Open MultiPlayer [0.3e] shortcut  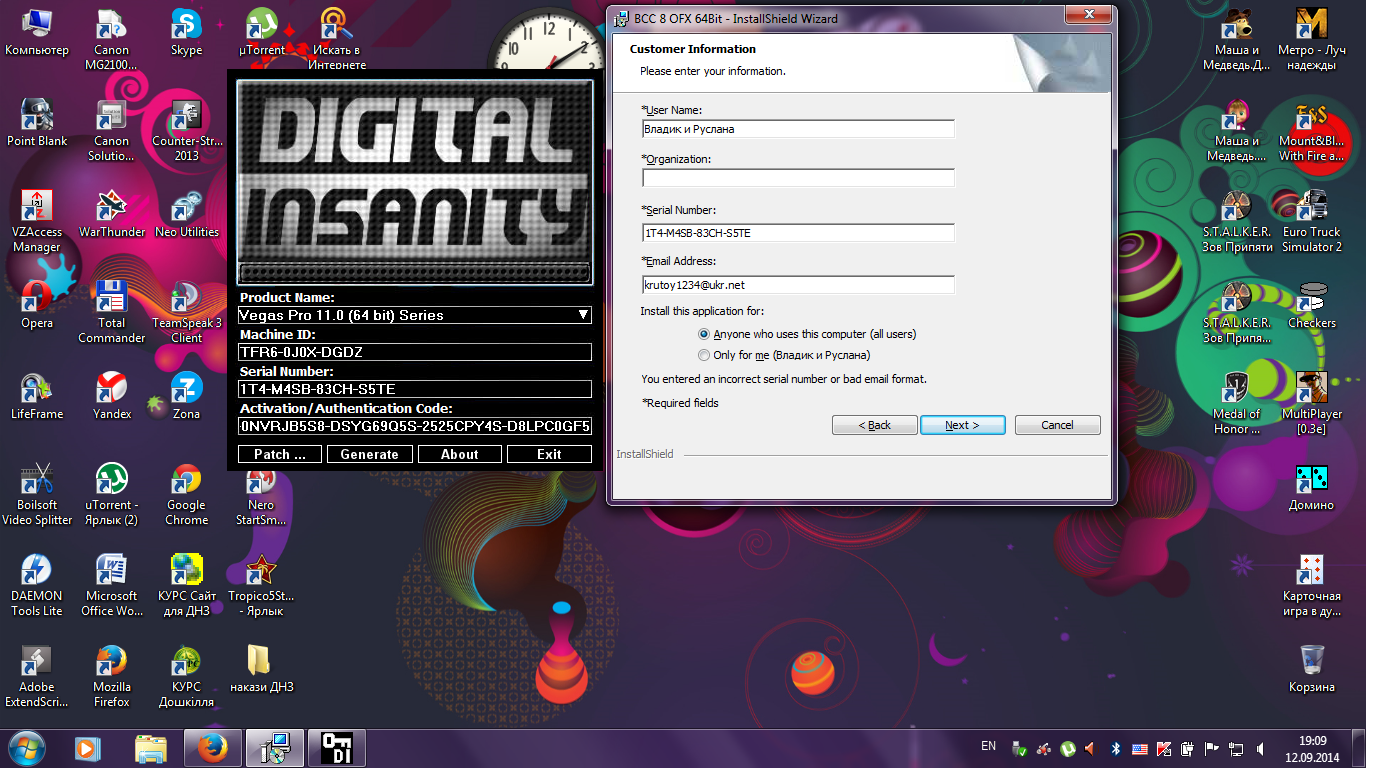(x=1312, y=404)
